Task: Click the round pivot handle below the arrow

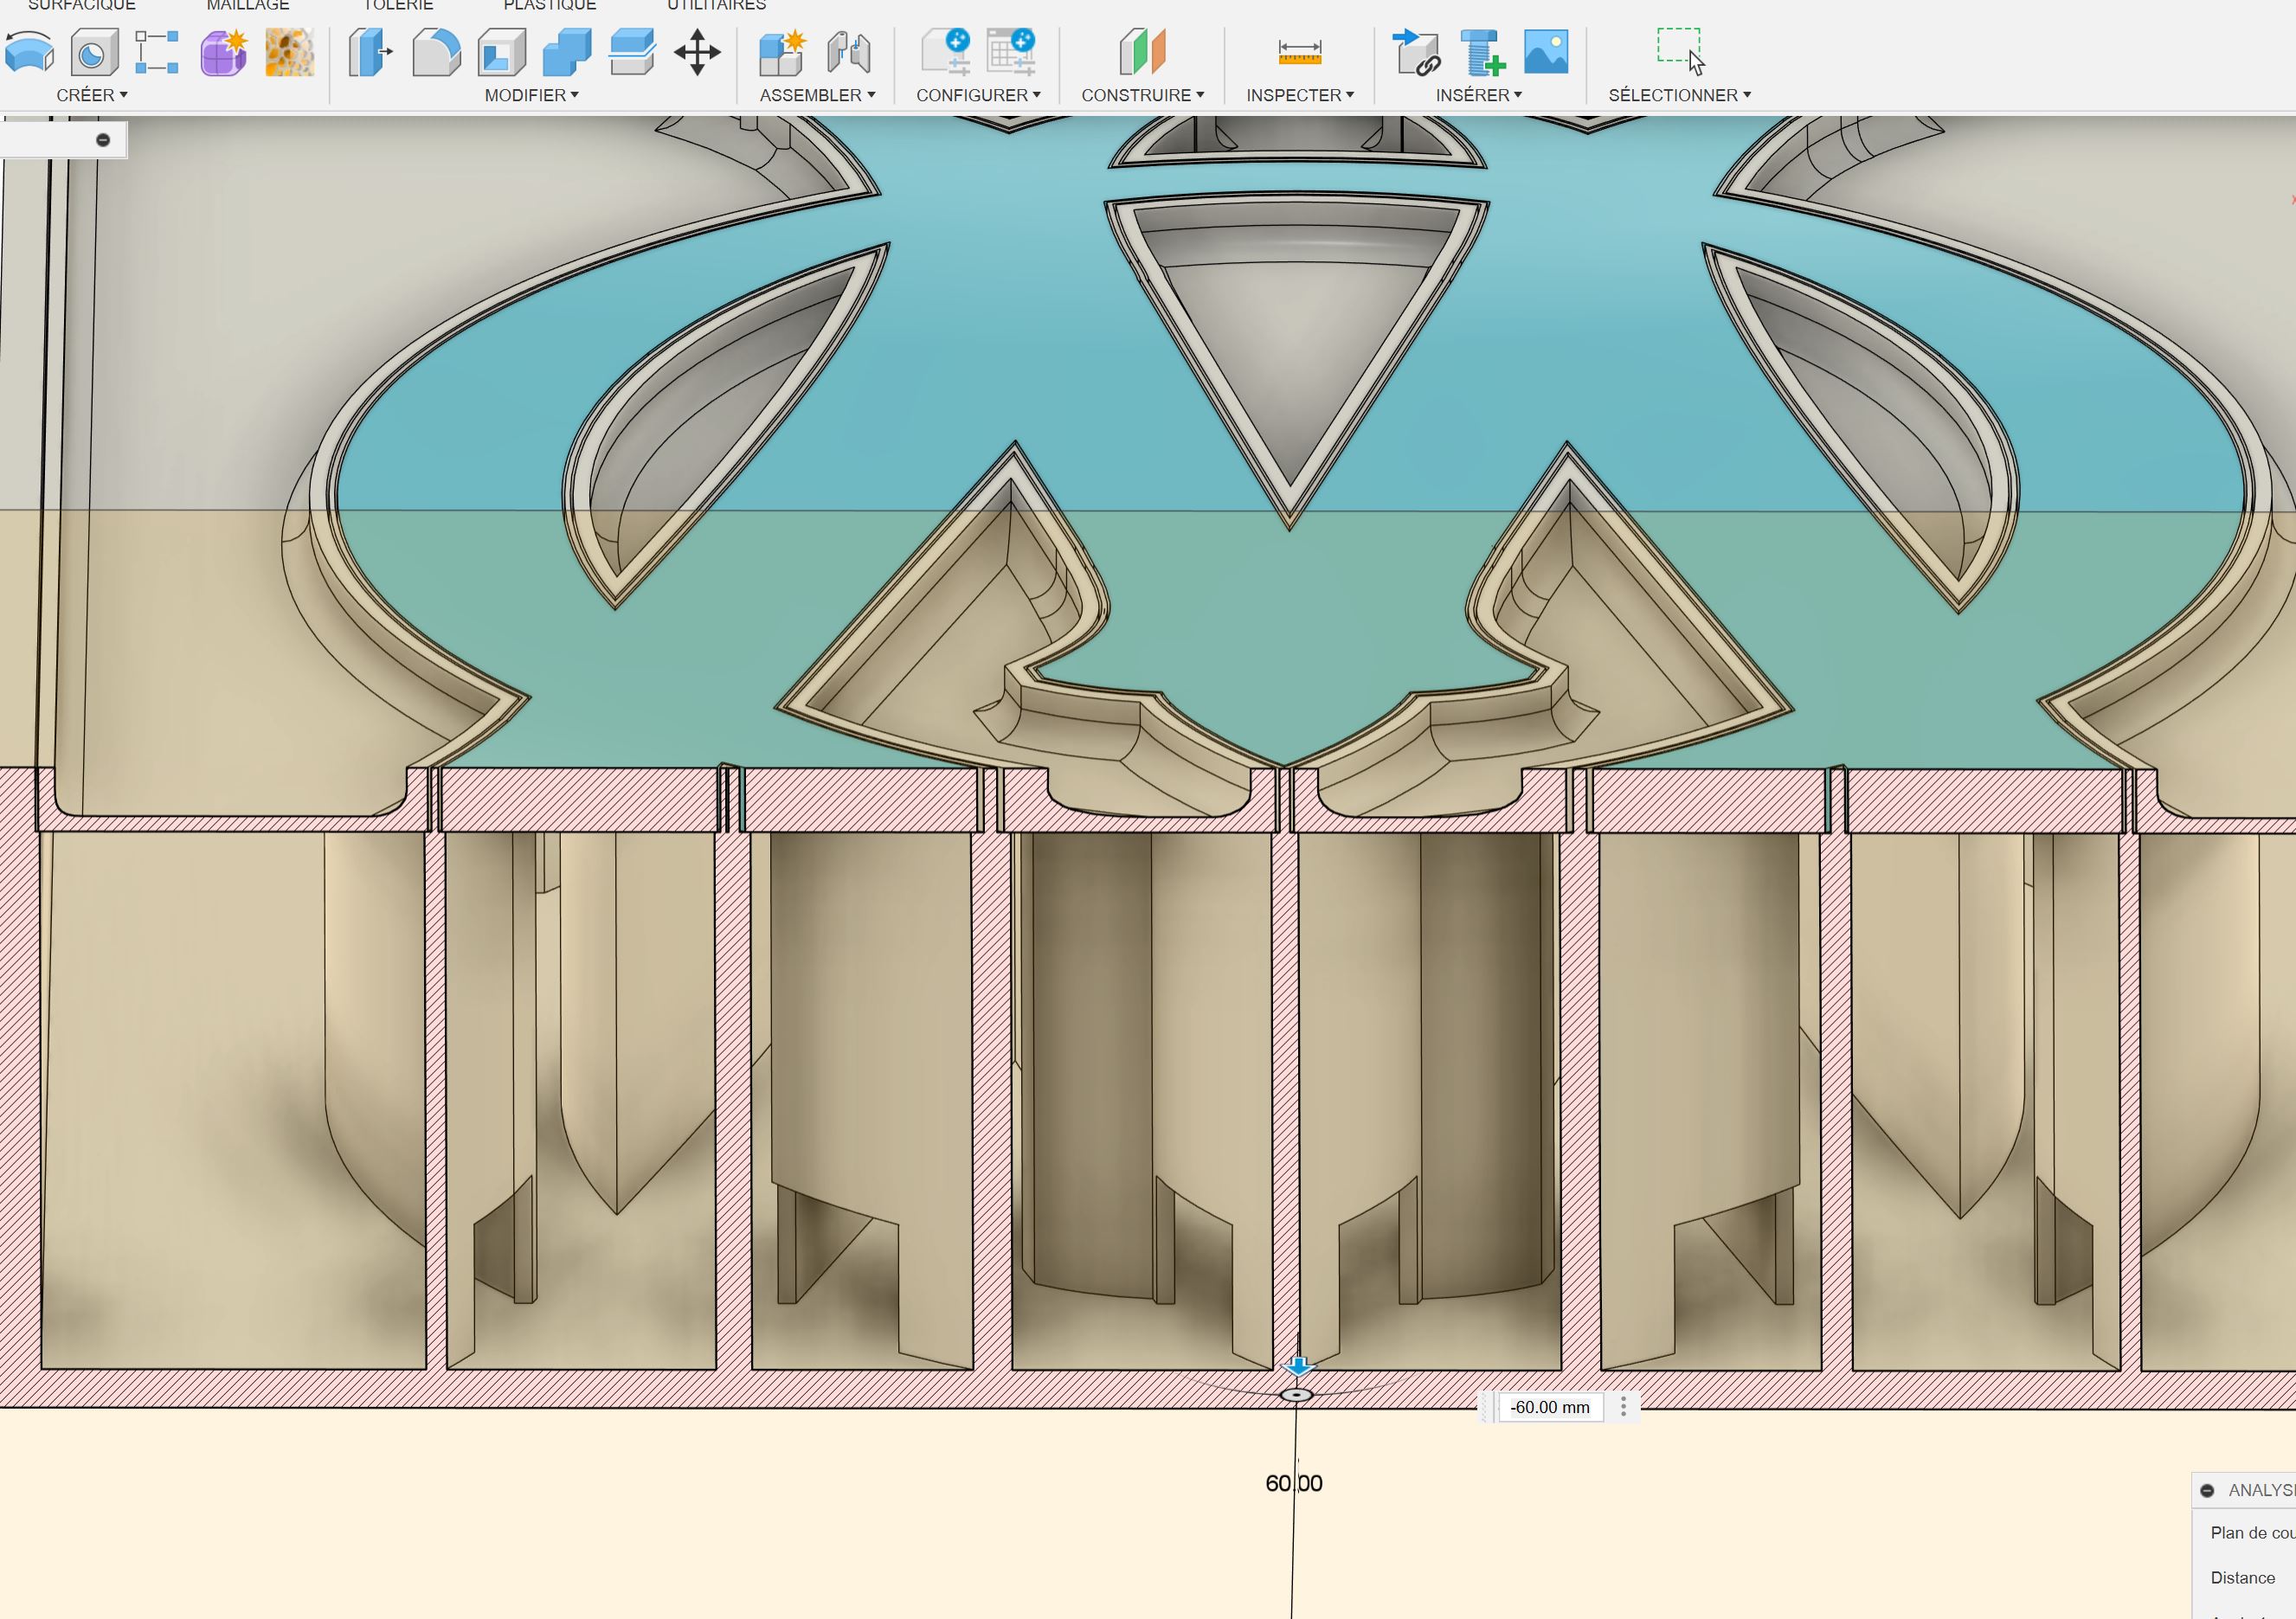Action: pos(1297,1395)
